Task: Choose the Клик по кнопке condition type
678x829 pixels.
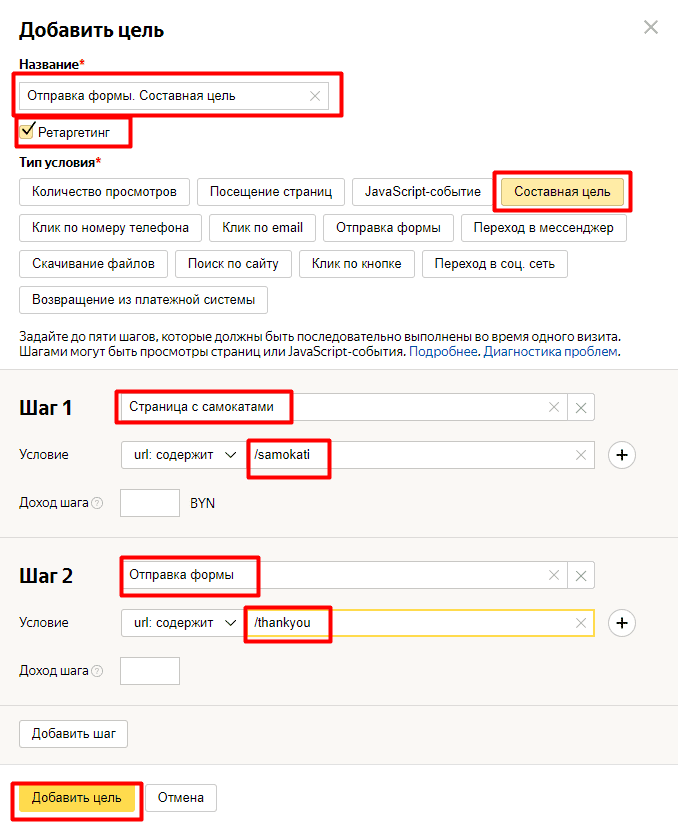Action: [356, 264]
